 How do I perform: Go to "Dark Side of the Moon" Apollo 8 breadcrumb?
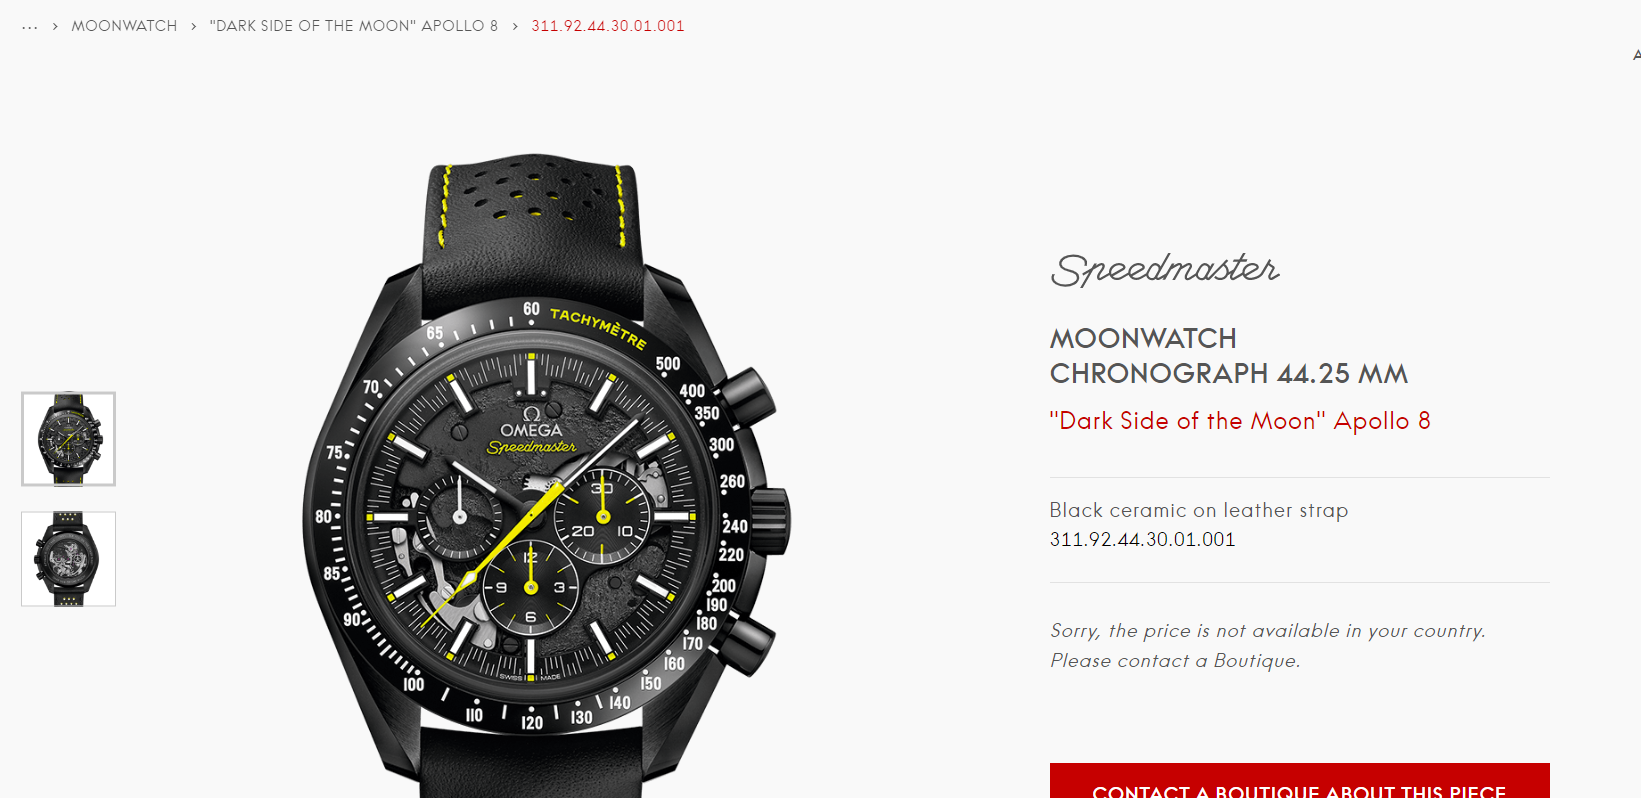pos(353,26)
